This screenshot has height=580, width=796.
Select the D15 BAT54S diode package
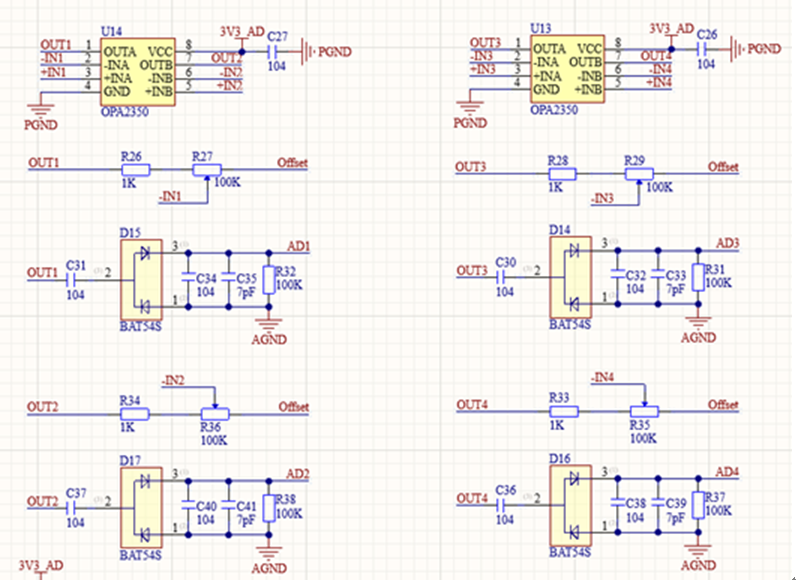pyautogui.click(x=141, y=280)
